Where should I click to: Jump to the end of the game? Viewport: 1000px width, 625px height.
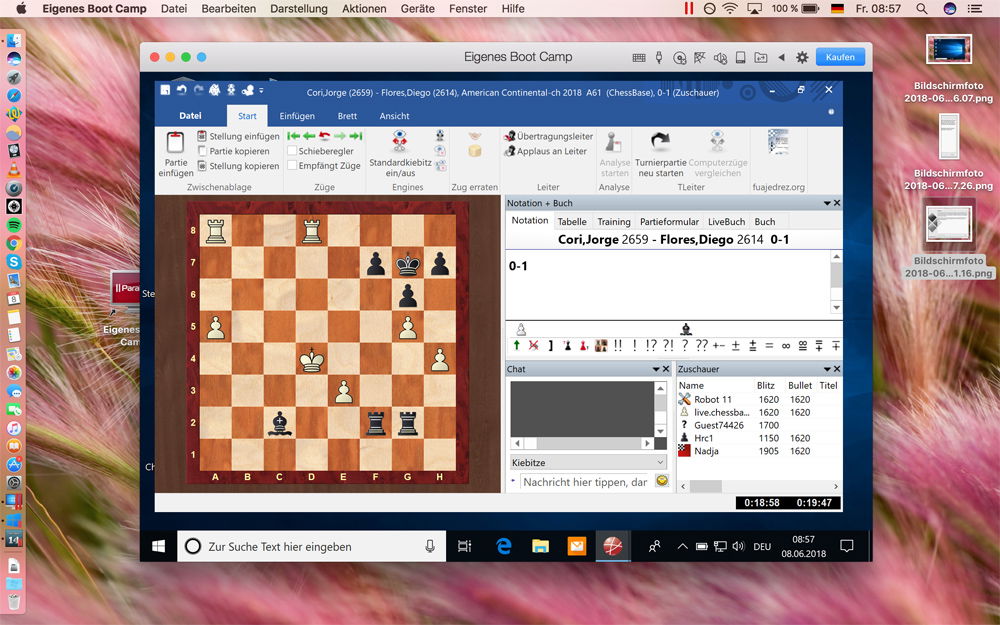pyautogui.click(x=355, y=135)
